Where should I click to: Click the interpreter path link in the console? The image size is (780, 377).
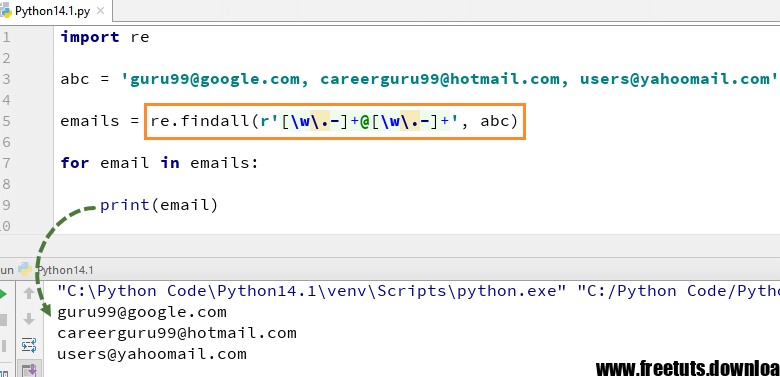tap(312, 291)
